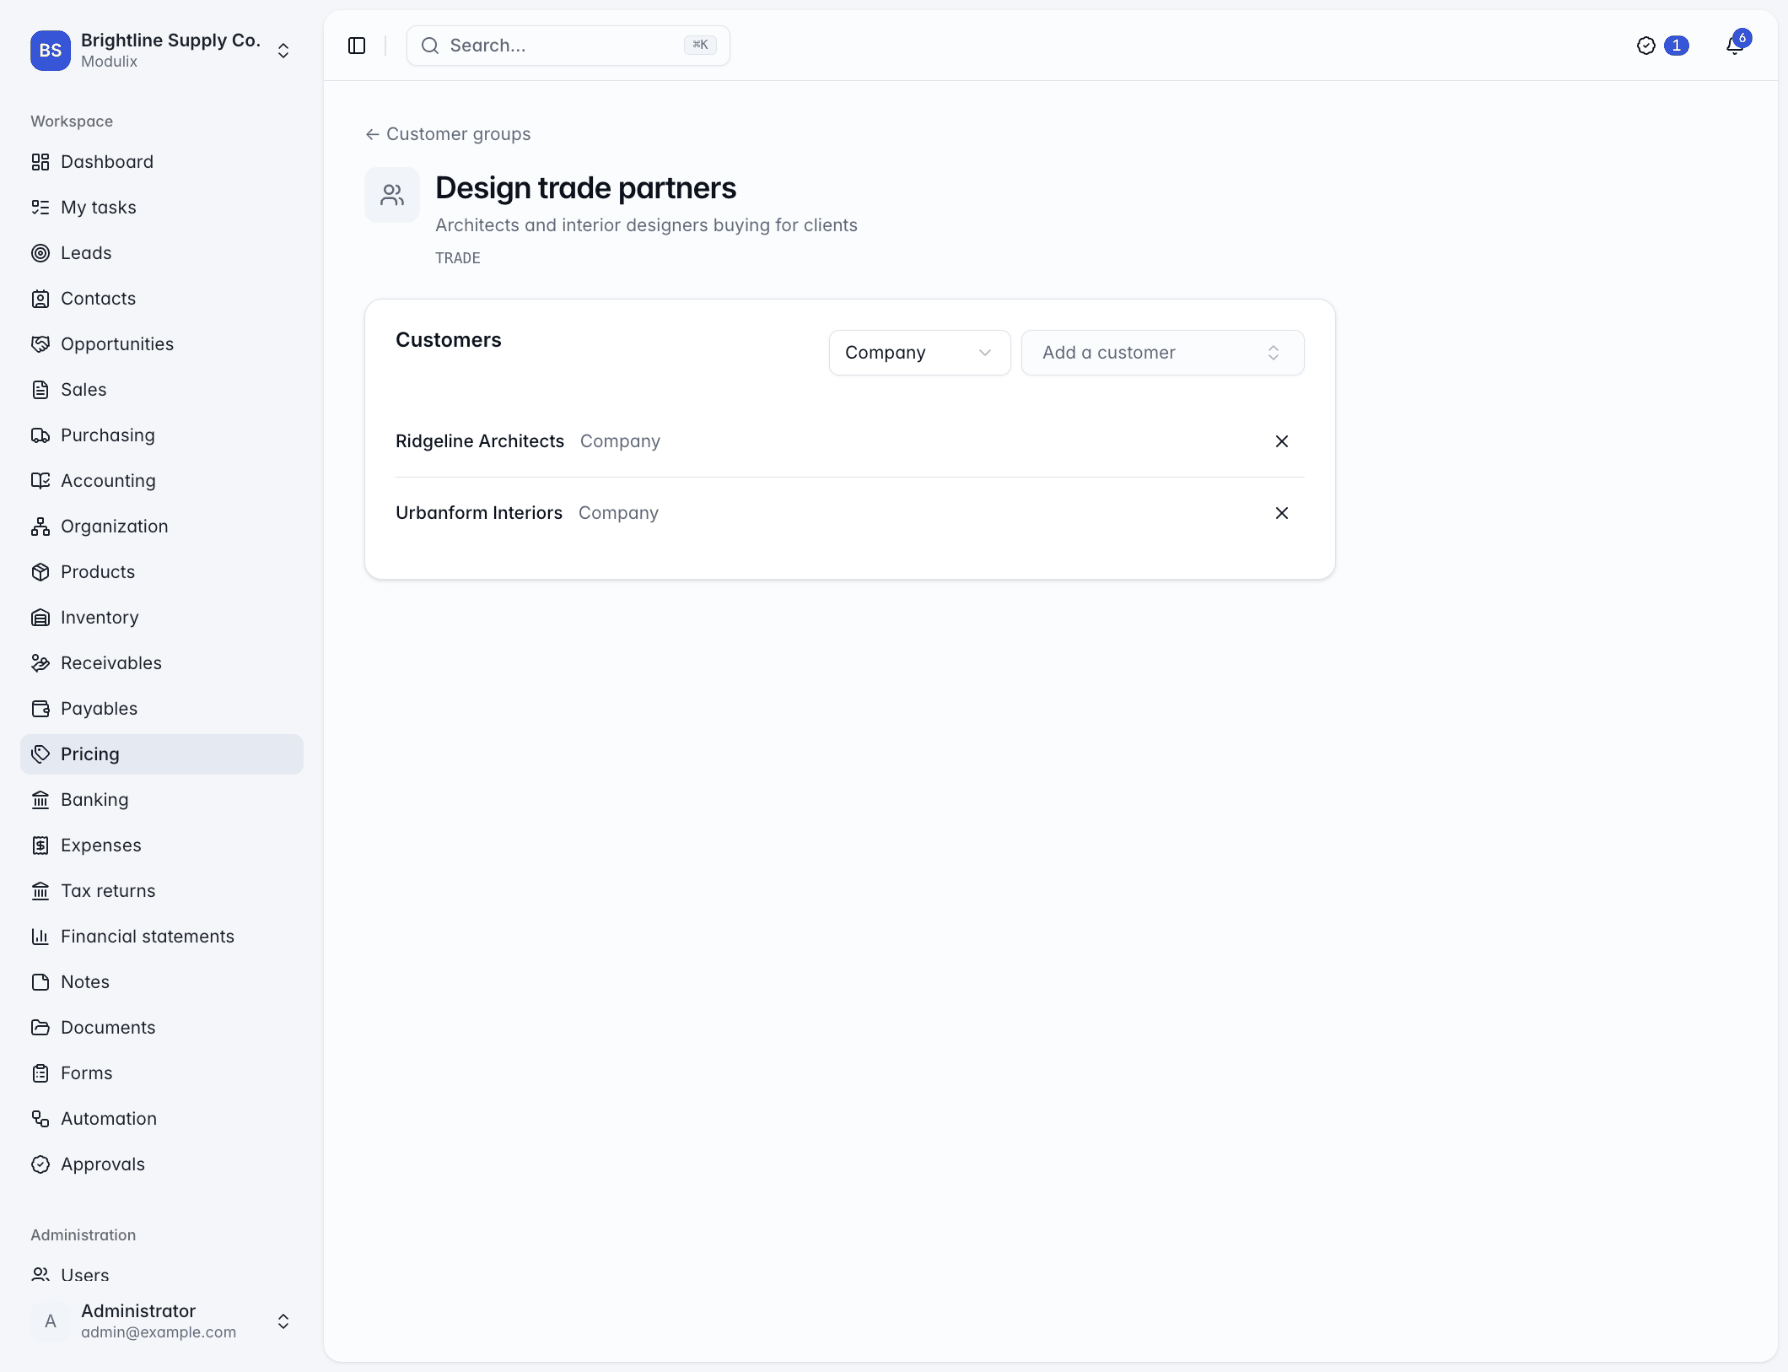Click the BS workspace avatar
Image resolution: width=1788 pixels, height=1372 pixels.
(x=50, y=50)
